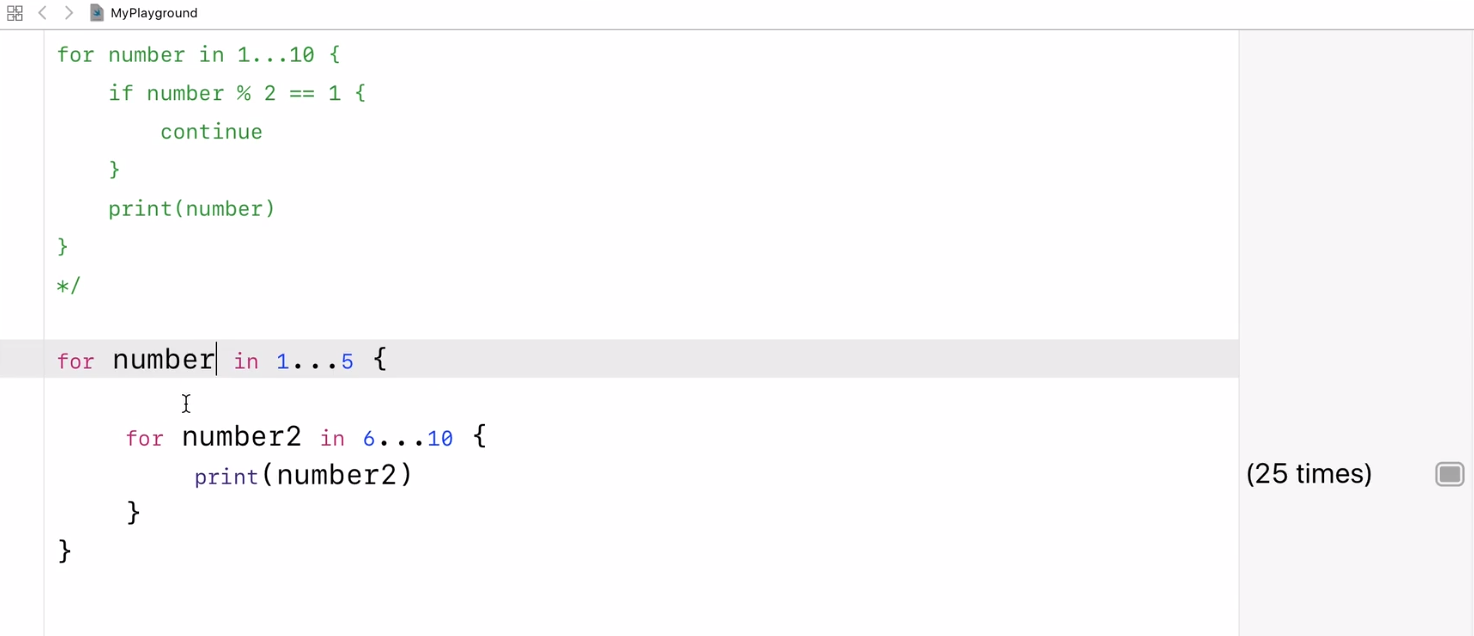The width and height of the screenshot is (1474, 636).
Task: Click the commented for number in 1...10 line
Action: pyautogui.click(x=199, y=55)
